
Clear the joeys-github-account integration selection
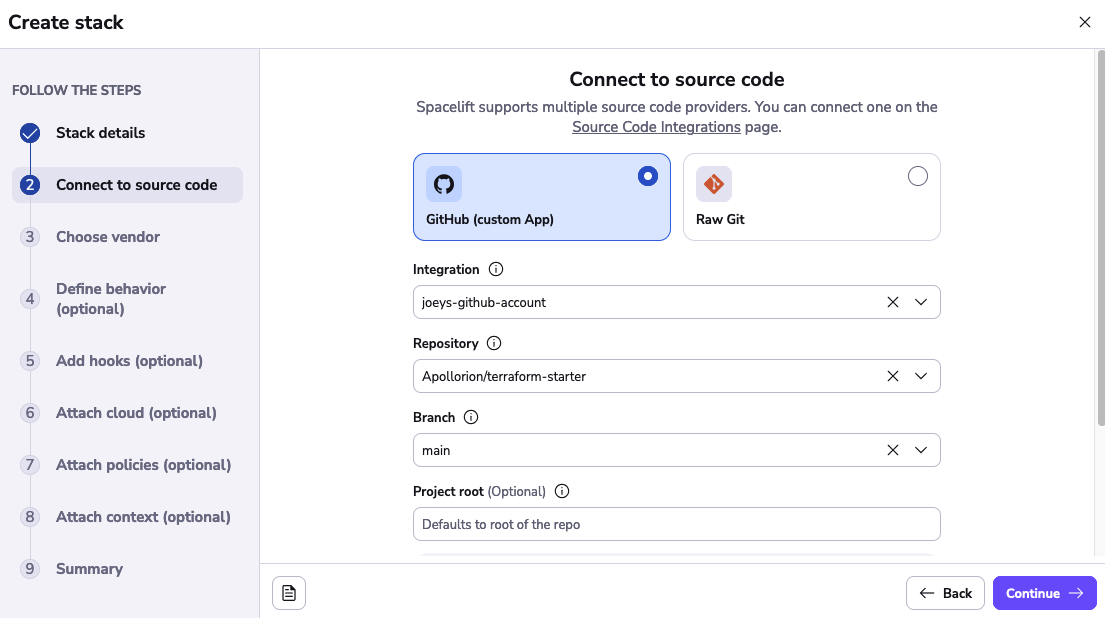(x=893, y=302)
